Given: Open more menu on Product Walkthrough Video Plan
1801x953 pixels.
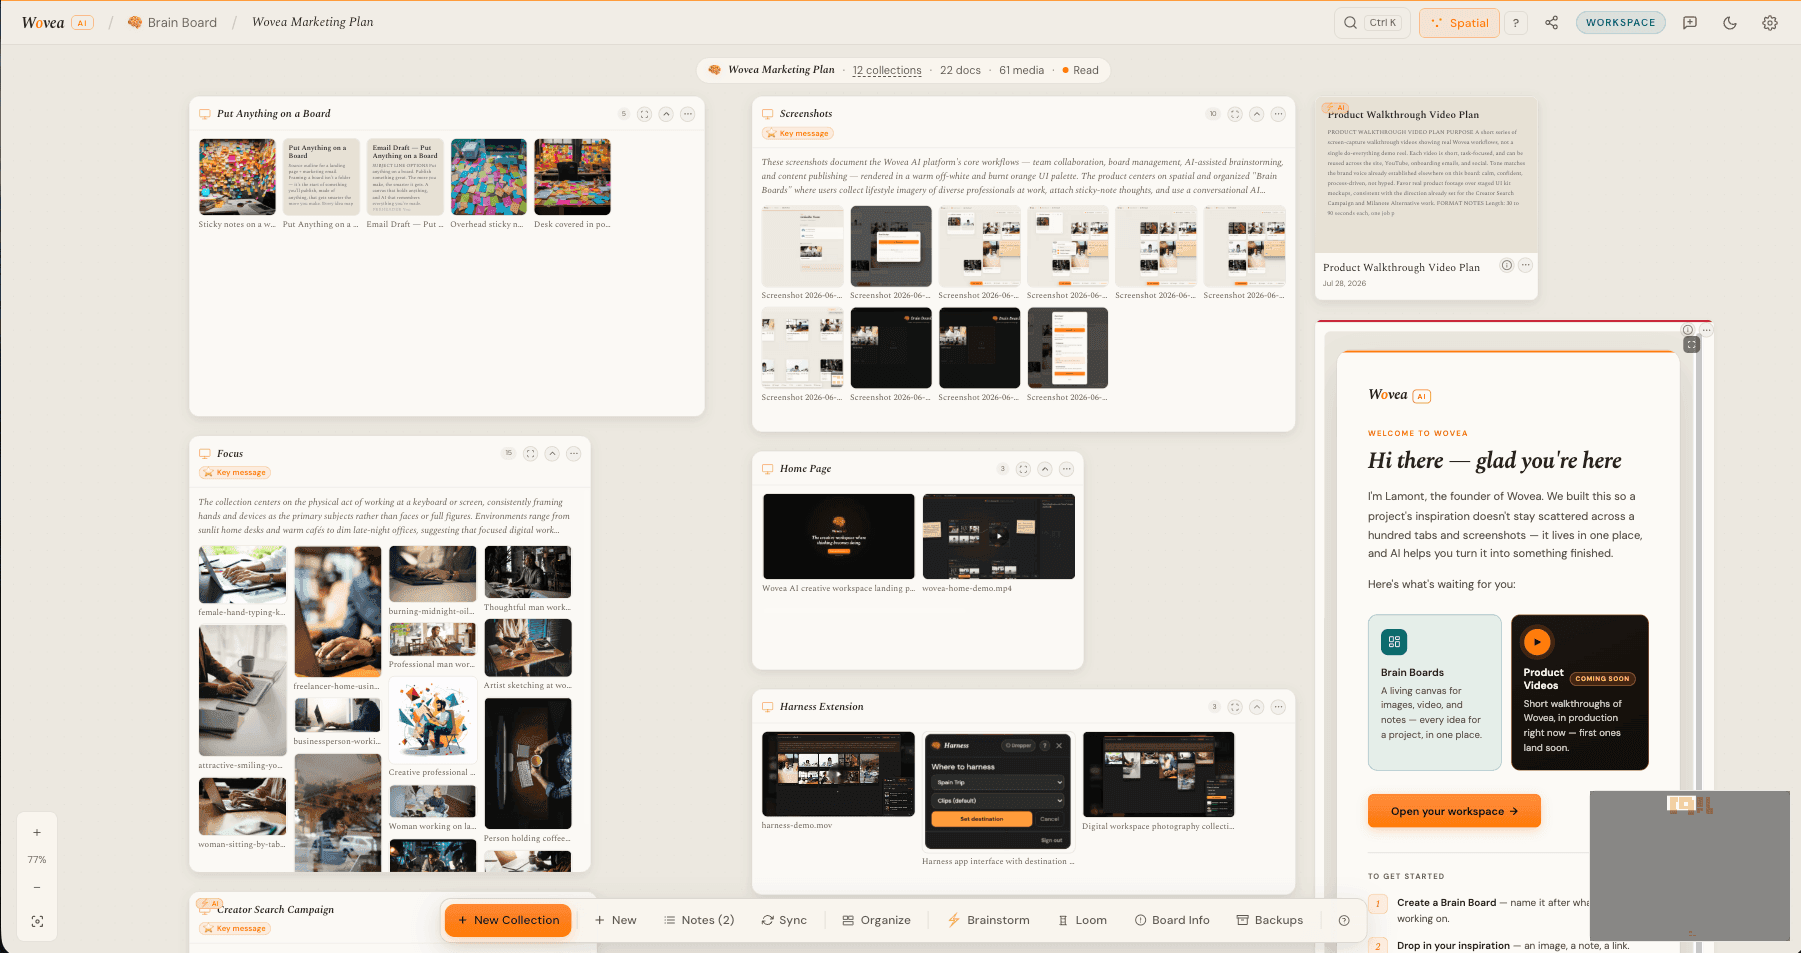Looking at the screenshot, I should pyautogui.click(x=1525, y=265).
